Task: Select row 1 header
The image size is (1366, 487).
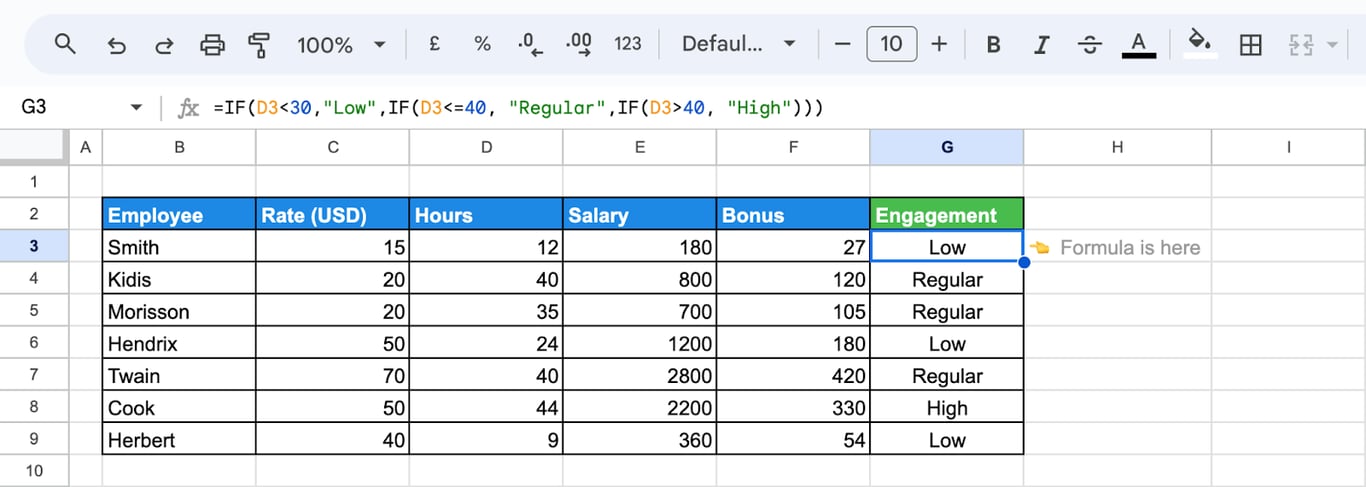Action: 34,182
